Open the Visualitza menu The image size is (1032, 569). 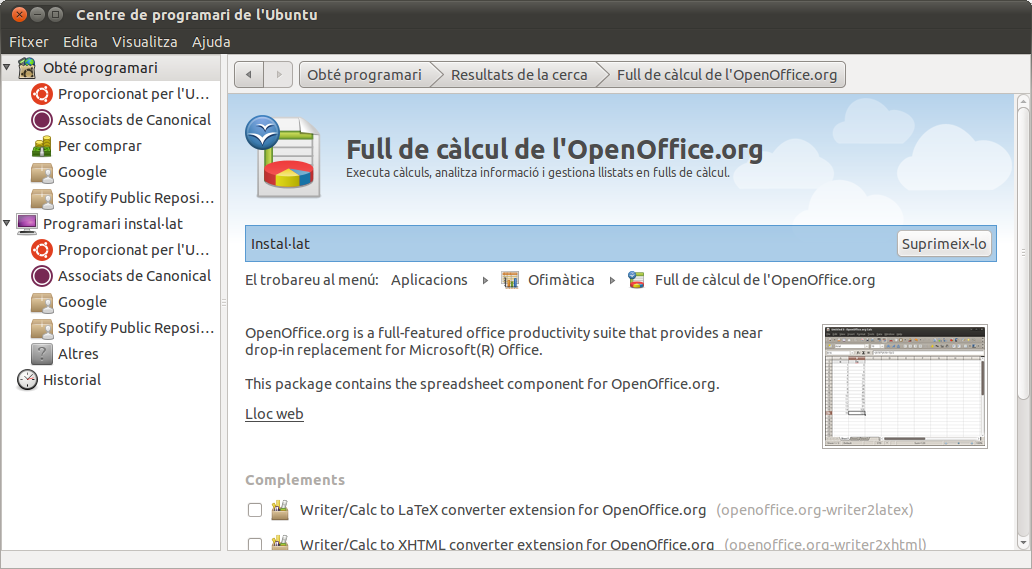pos(144,42)
